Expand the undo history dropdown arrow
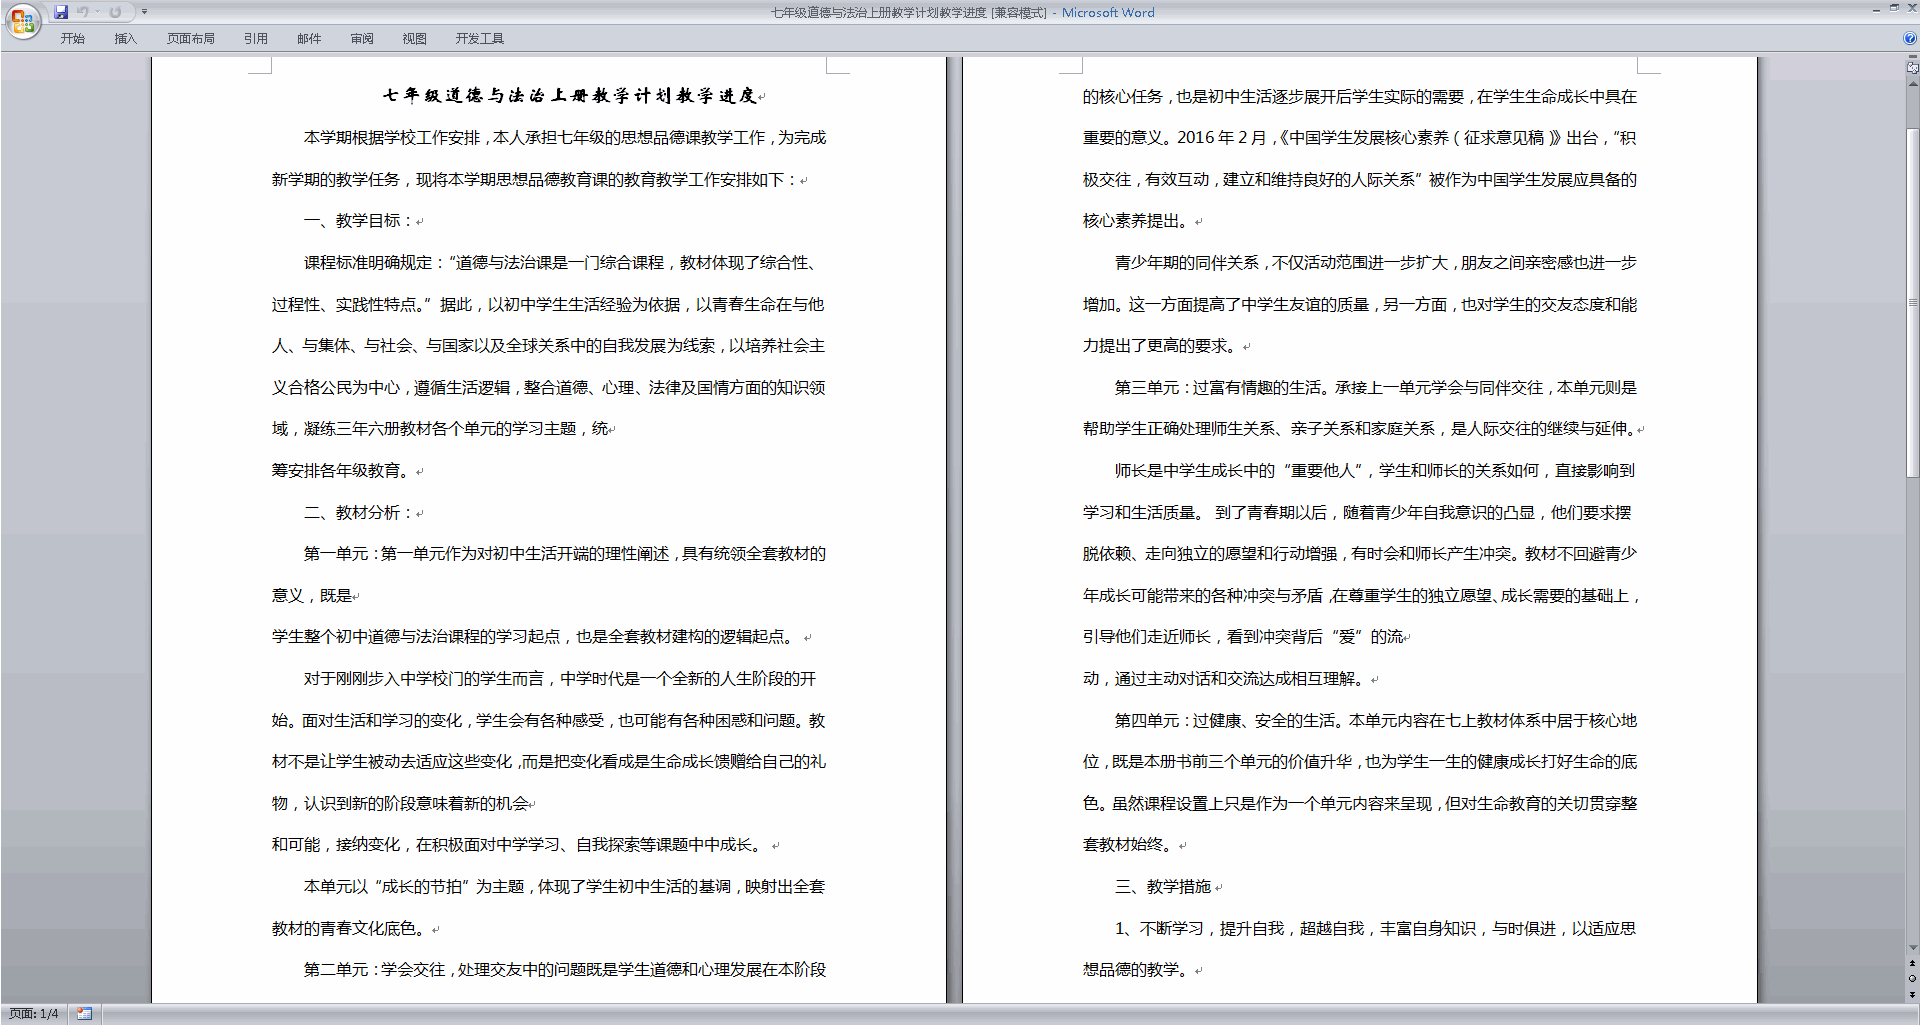Screen dimensions: 1920x1025 tap(97, 12)
